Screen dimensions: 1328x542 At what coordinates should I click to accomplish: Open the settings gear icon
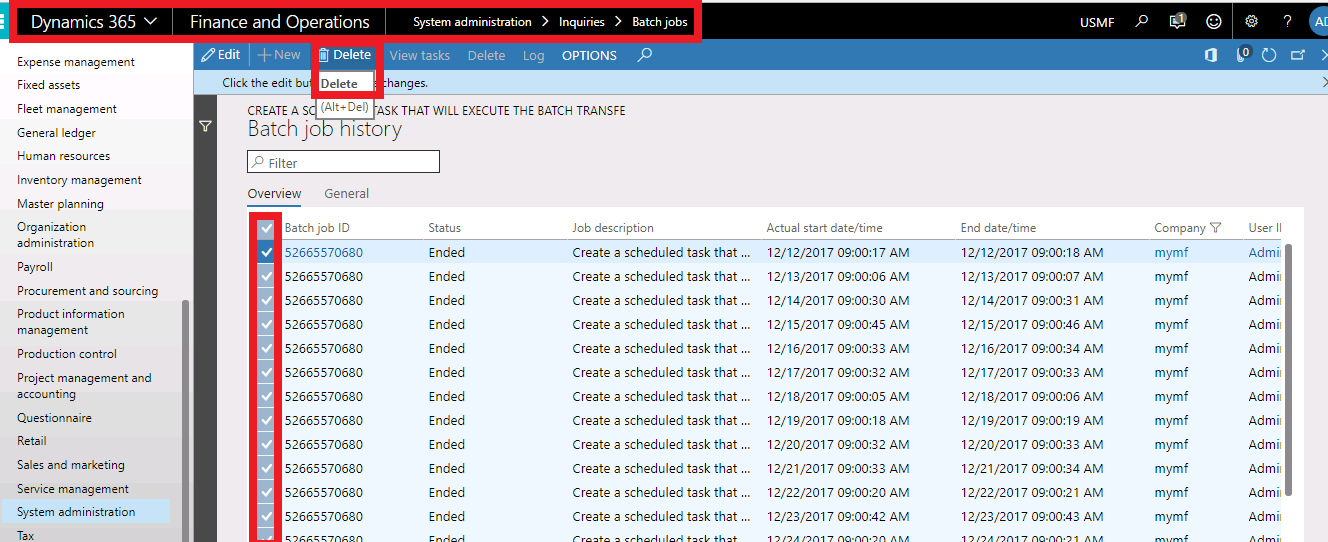point(1251,21)
